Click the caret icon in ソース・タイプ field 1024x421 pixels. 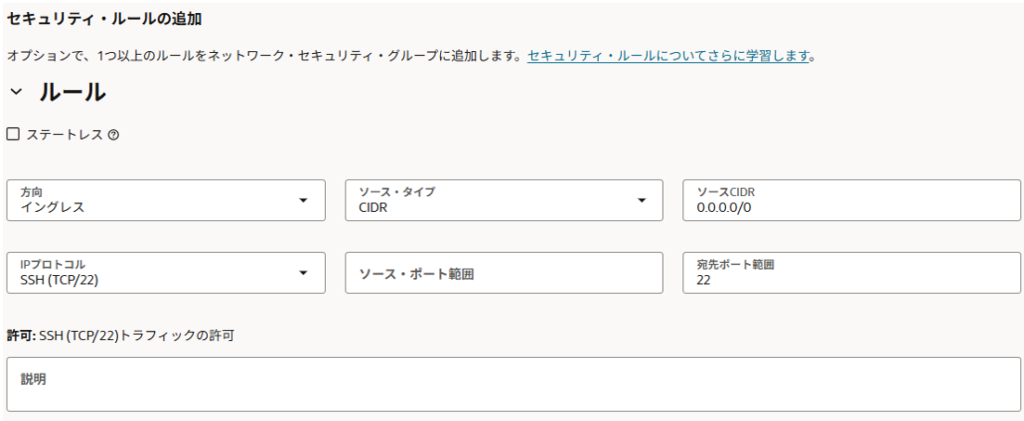642,201
